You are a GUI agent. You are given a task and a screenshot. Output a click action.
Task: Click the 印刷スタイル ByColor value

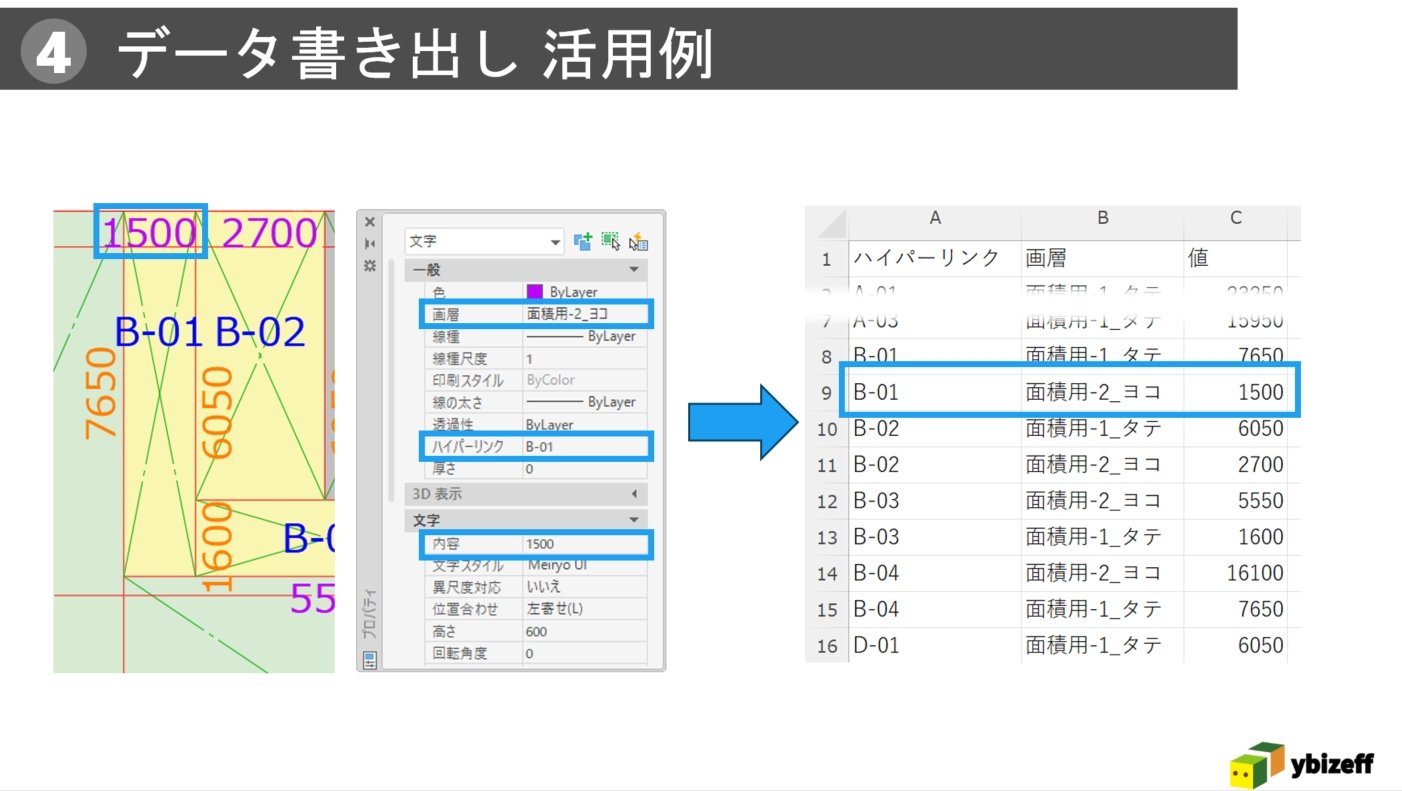tap(585, 380)
